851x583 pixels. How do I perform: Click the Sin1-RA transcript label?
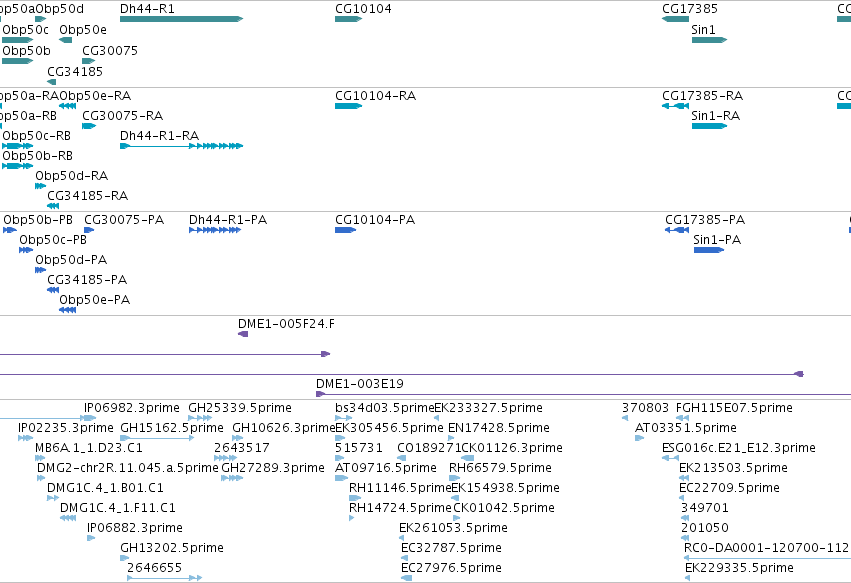716,116
